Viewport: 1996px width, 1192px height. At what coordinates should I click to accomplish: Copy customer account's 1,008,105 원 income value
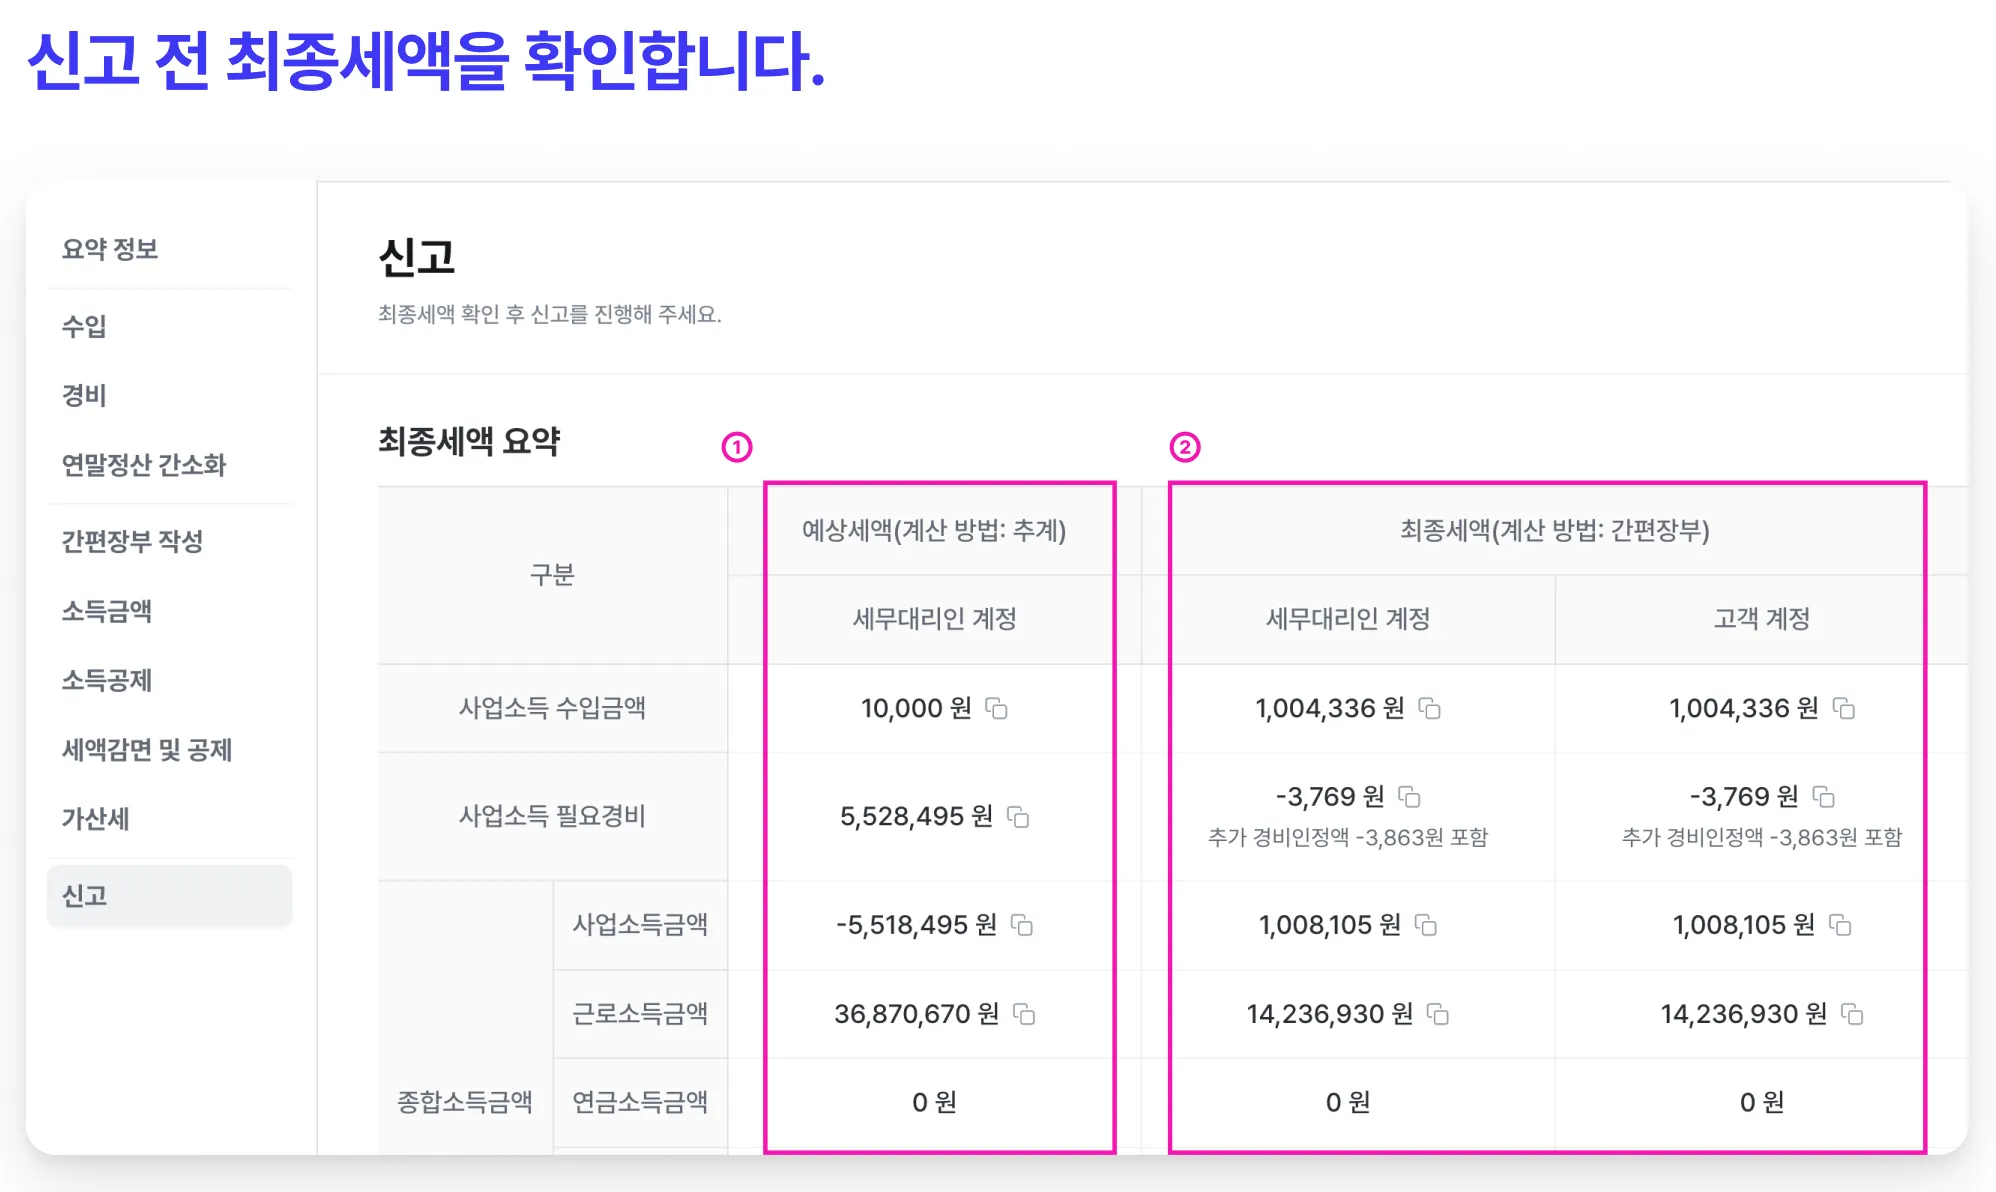coord(1840,925)
